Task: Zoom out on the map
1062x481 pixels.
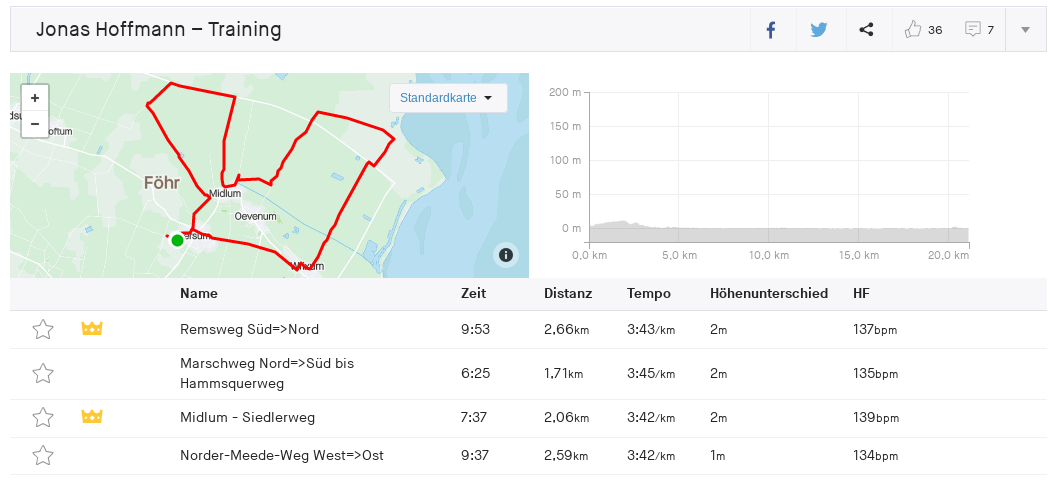Action: pyautogui.click(x=35, y=124)
